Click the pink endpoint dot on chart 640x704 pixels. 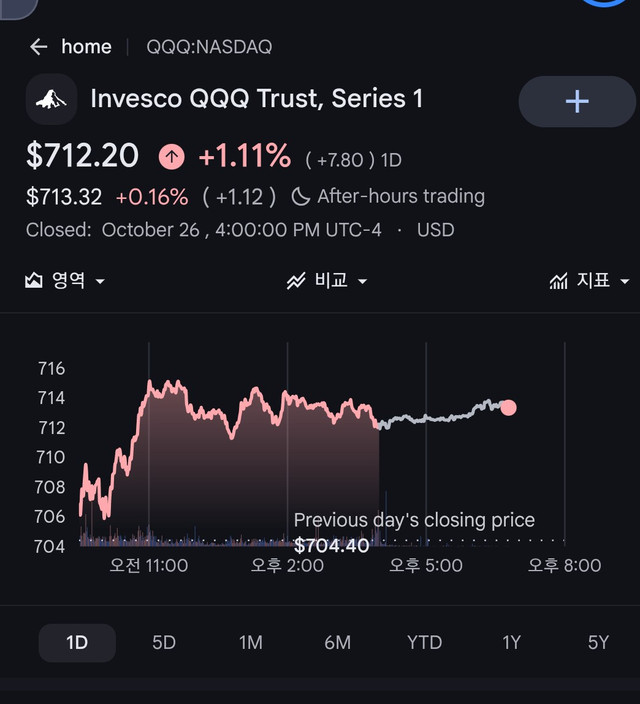(508, 408)
